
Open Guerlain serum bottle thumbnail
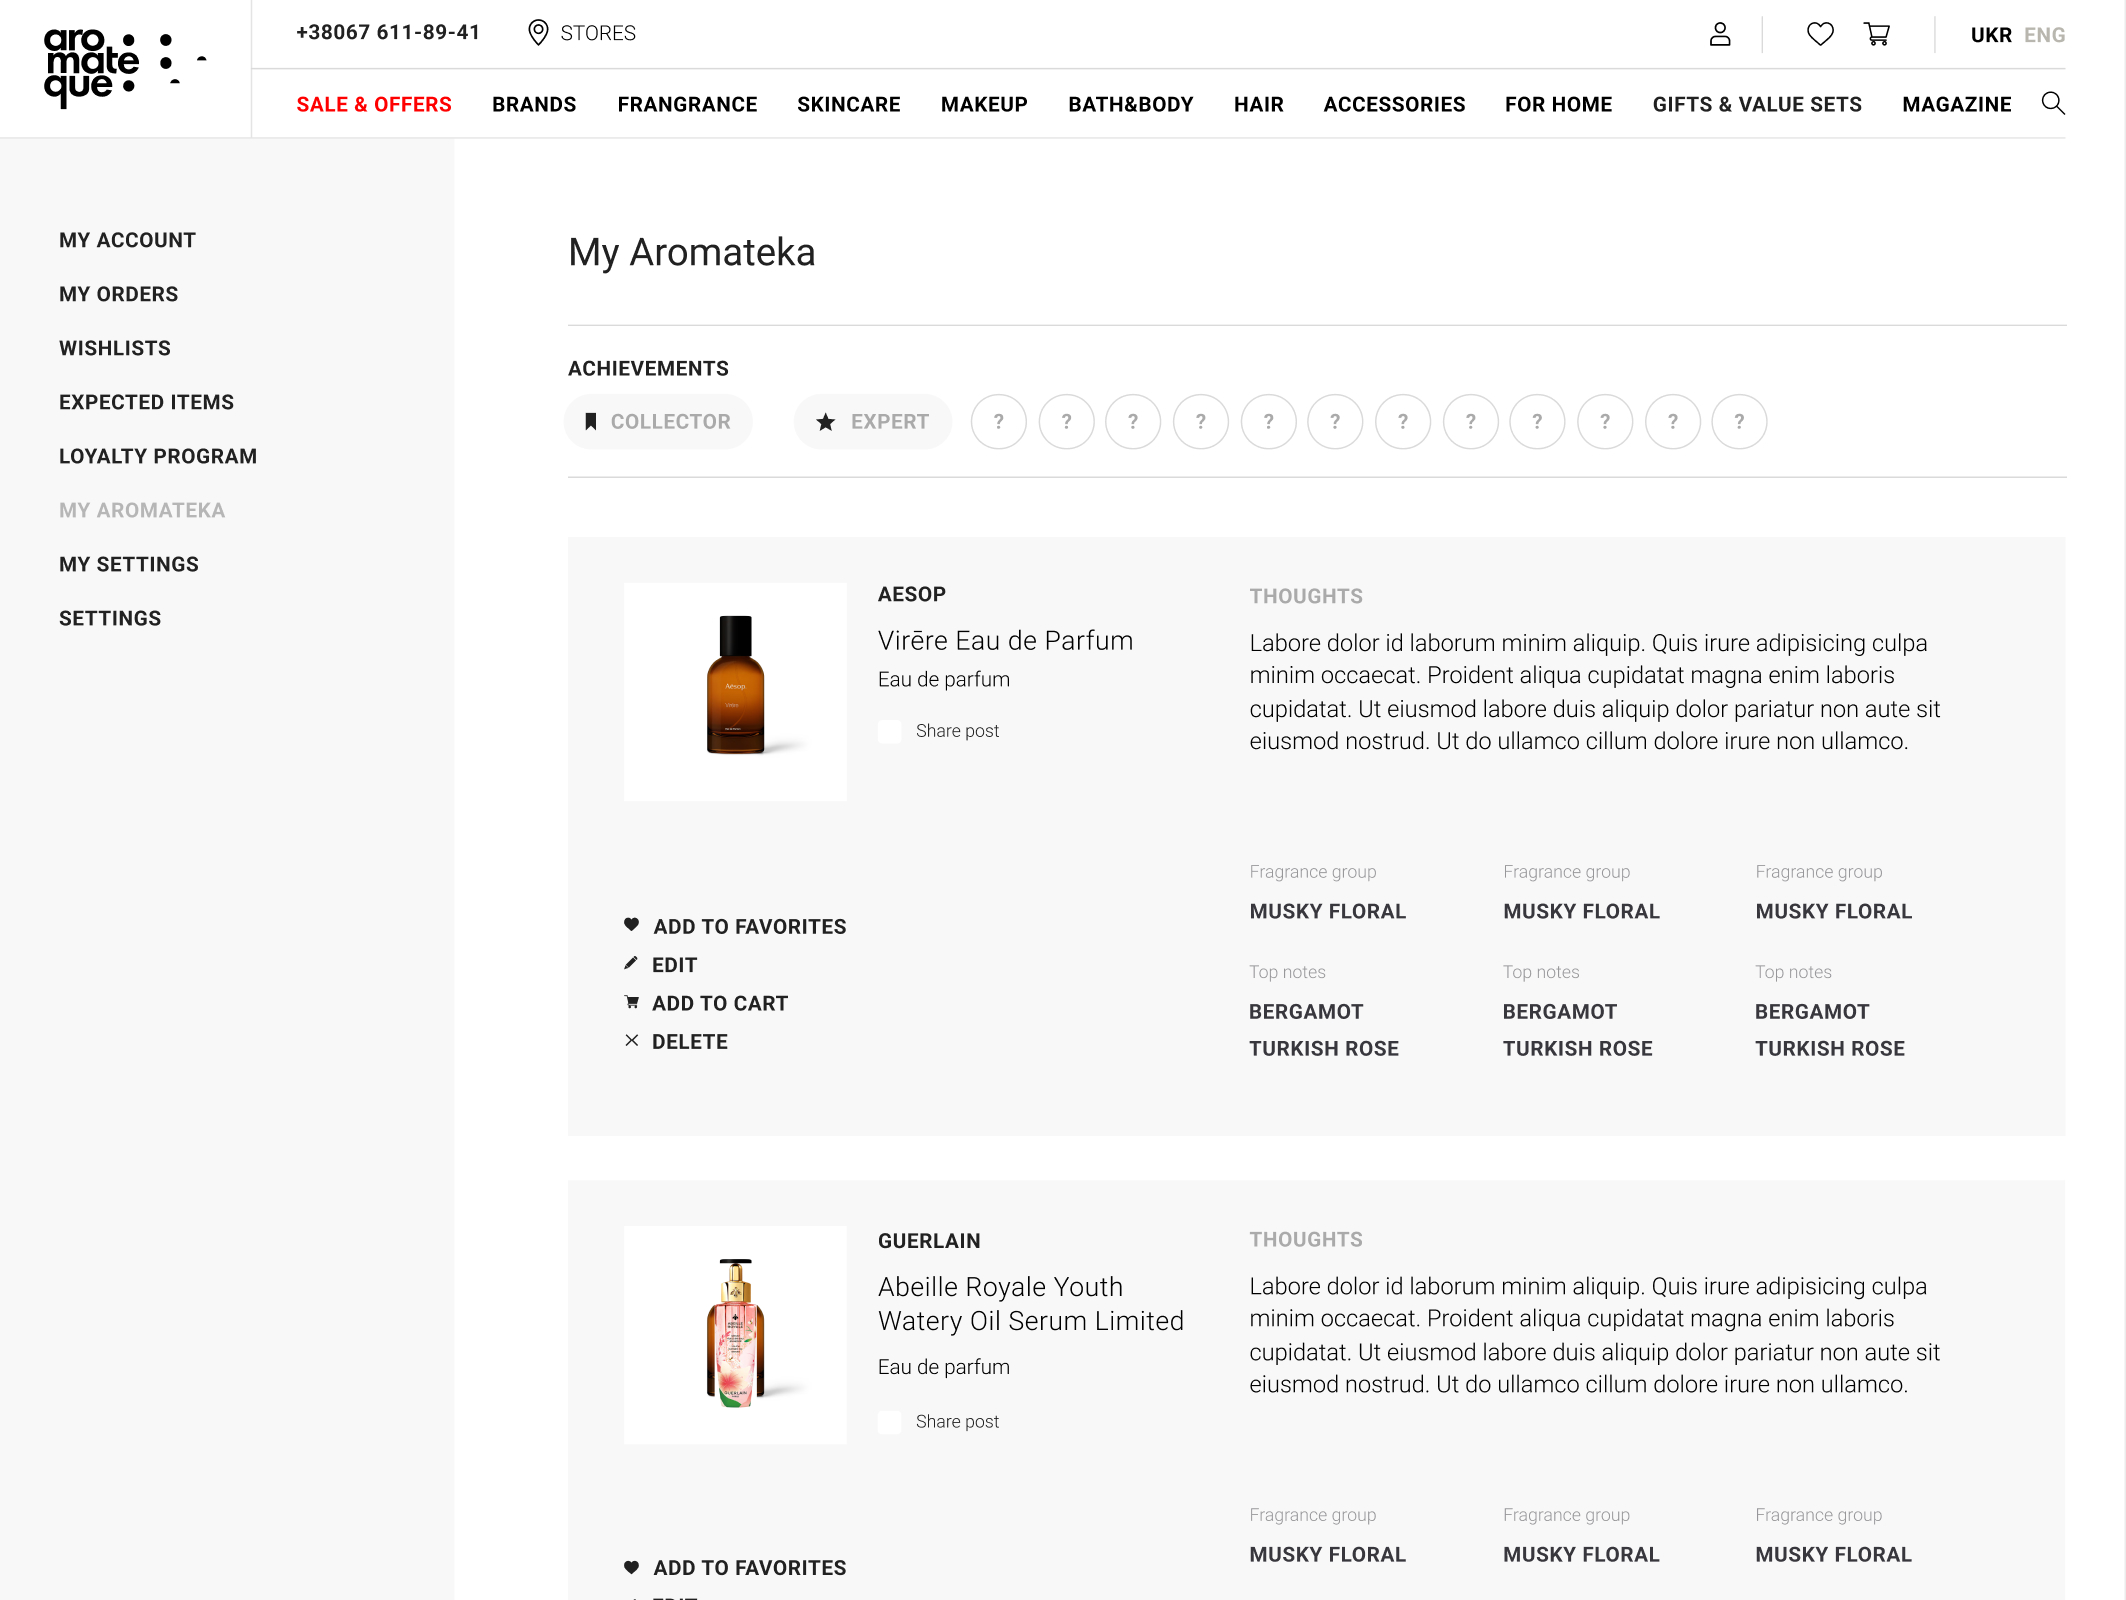coord(735,1335)
